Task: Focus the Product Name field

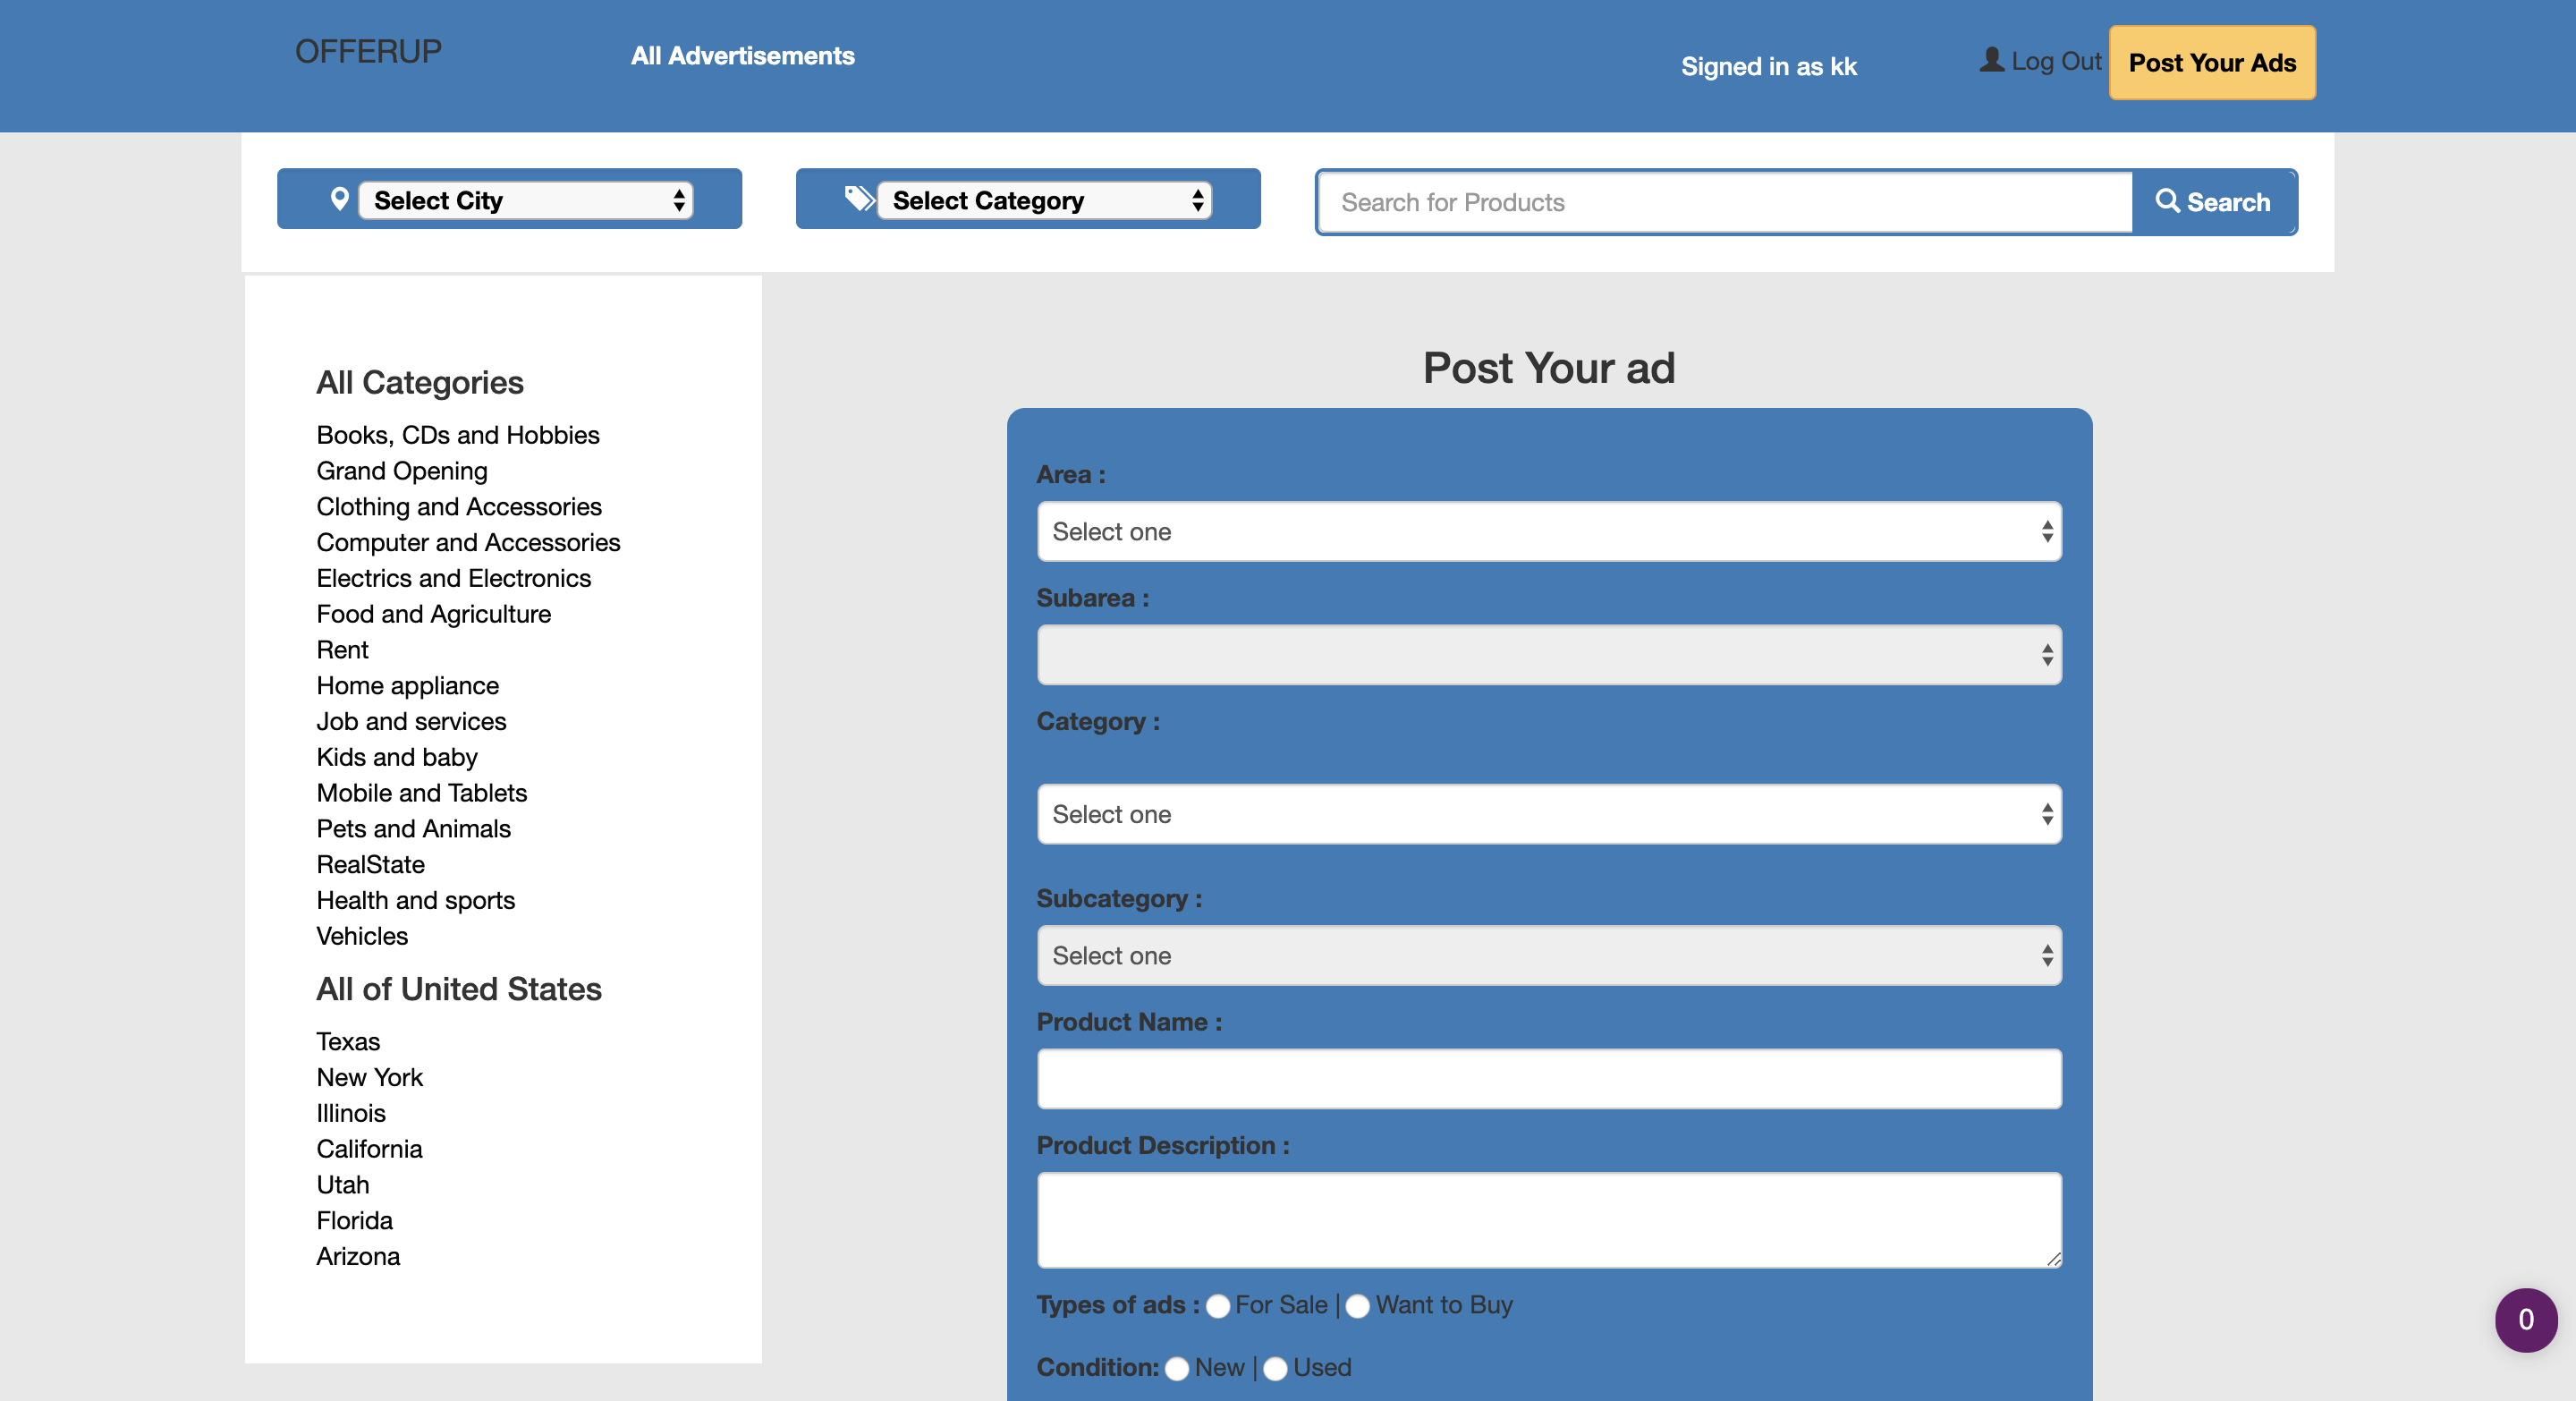Action: click(x=1548, y=1079)
